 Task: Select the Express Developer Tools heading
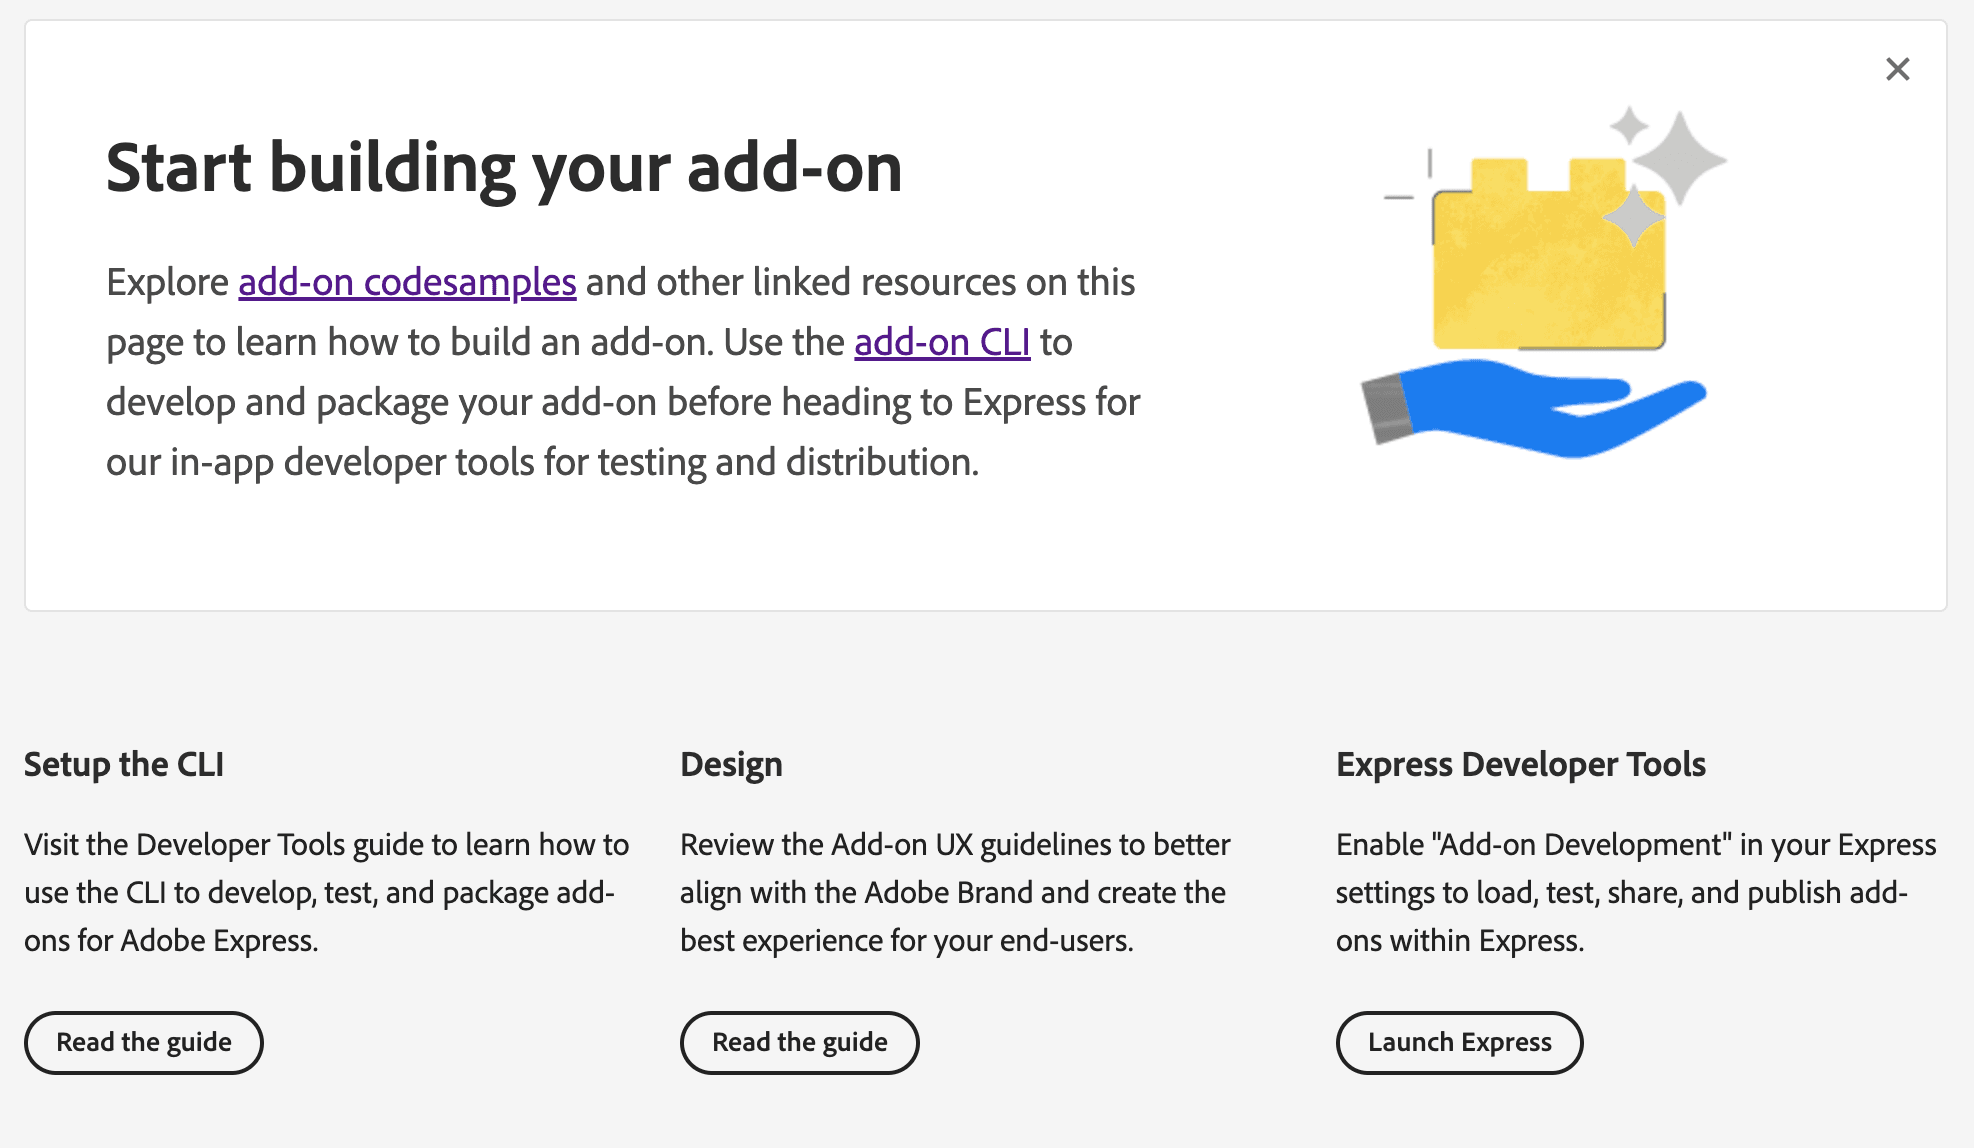(1522, 765)
